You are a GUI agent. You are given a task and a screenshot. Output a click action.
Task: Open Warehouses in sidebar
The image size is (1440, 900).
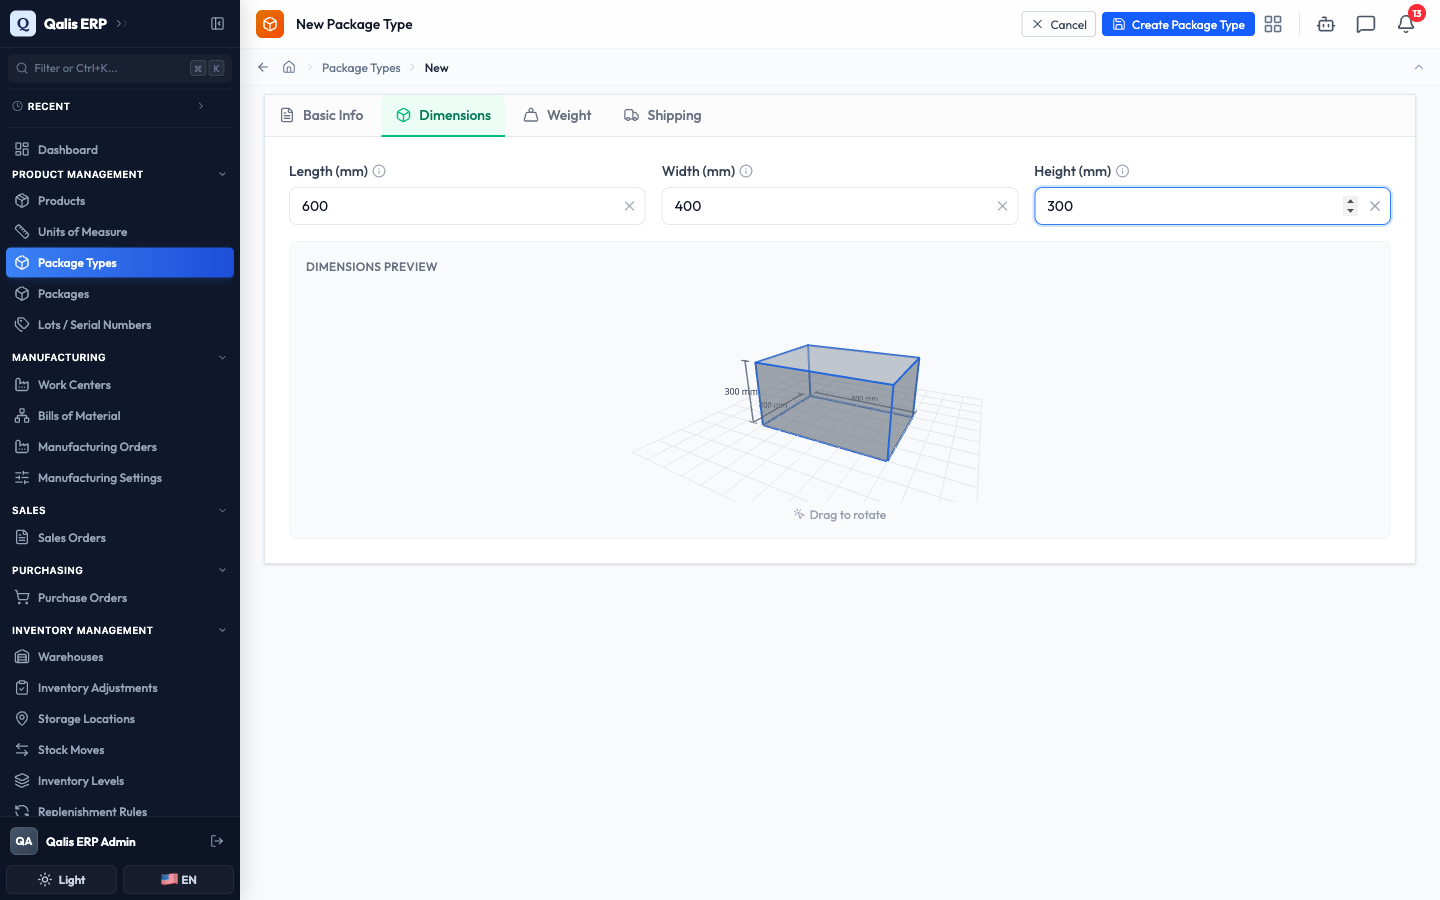(x=120, y=657)
